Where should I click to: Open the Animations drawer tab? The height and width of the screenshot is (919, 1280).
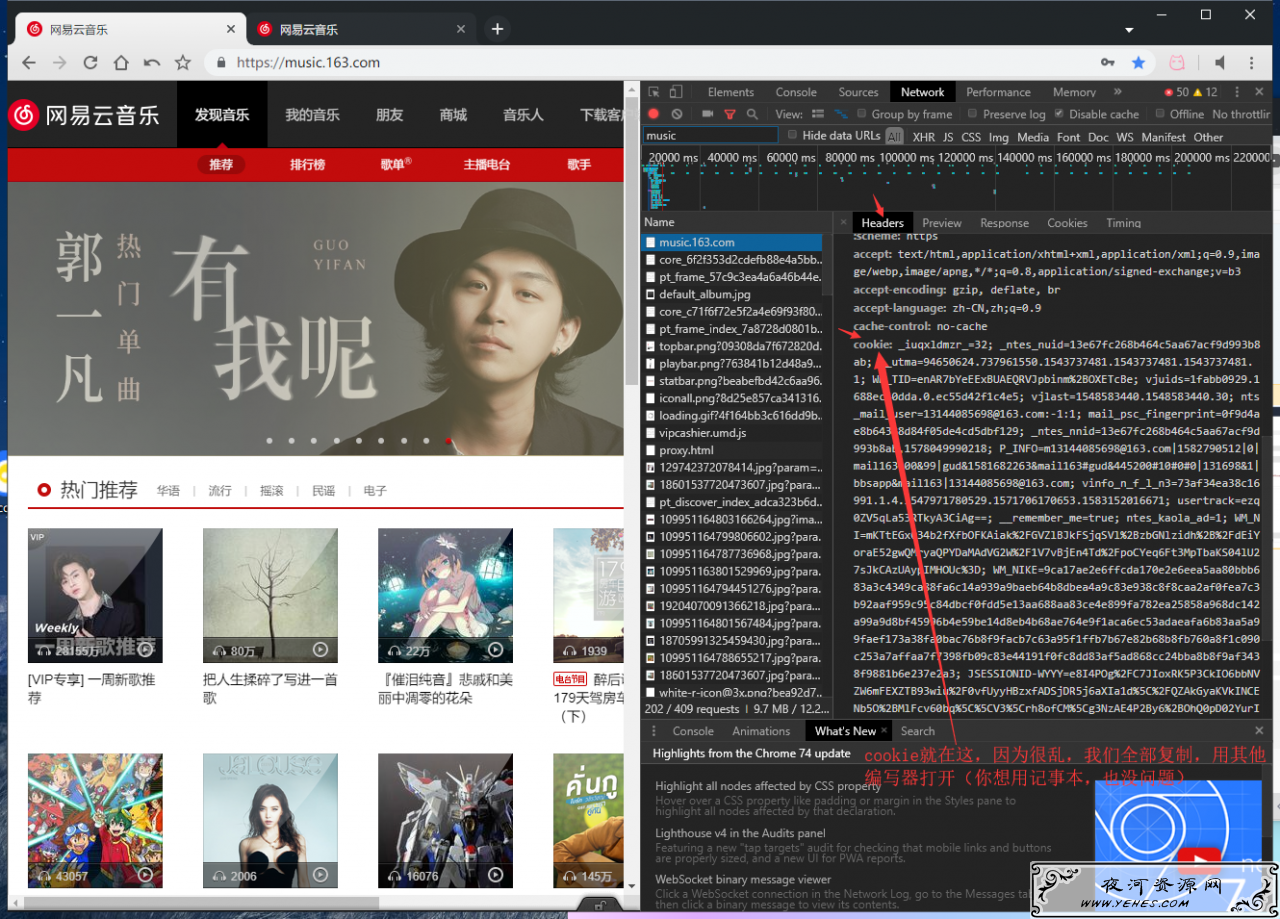(761, 731)
